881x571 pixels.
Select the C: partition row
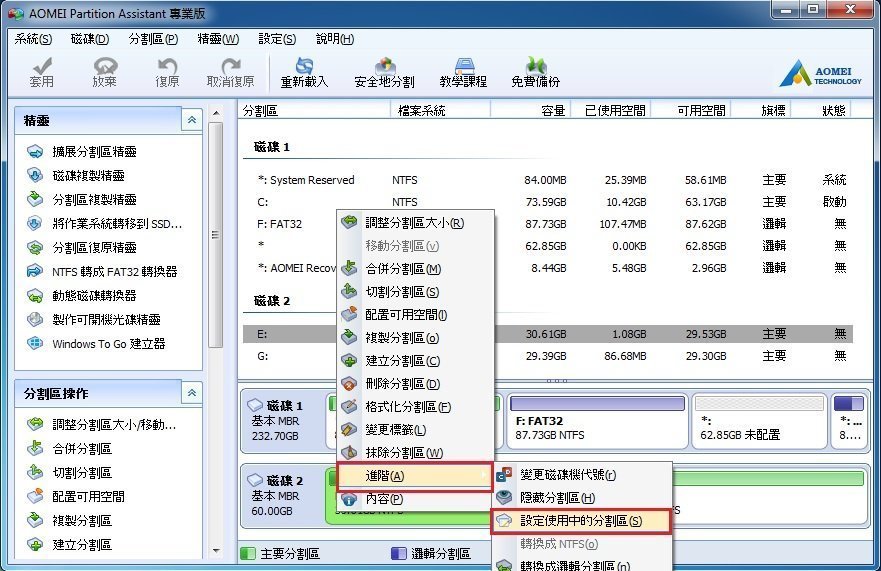click(548, 202)
